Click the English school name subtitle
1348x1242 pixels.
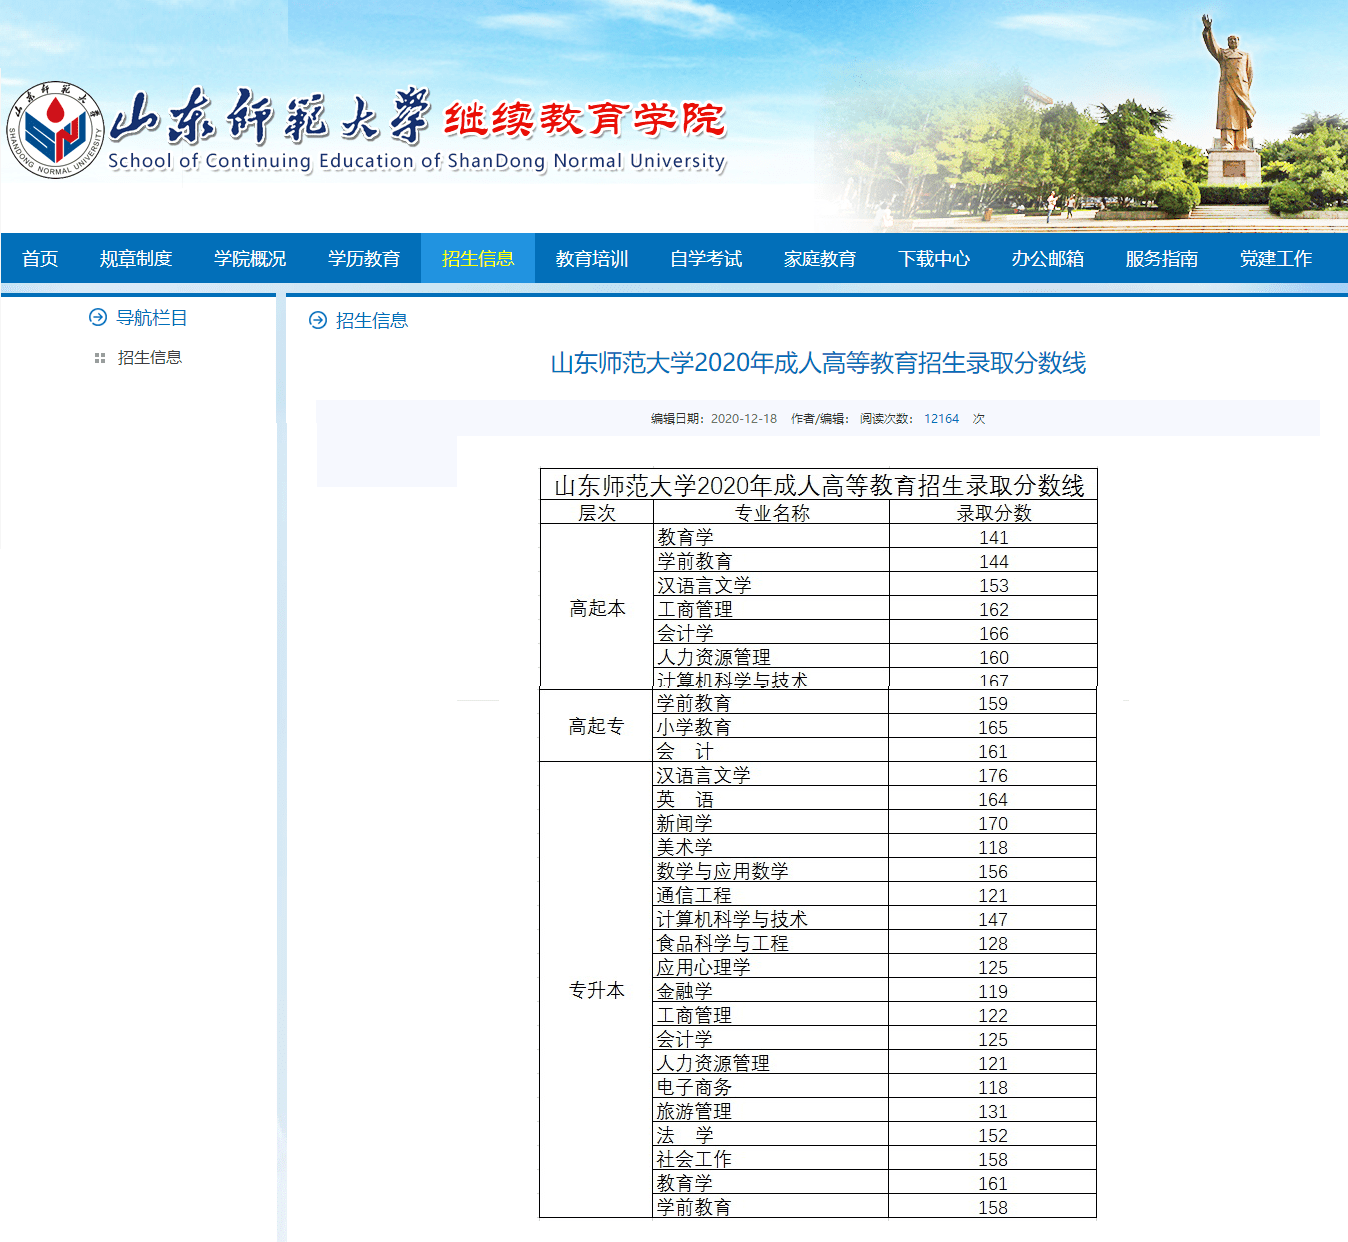[x=417, y=161]
